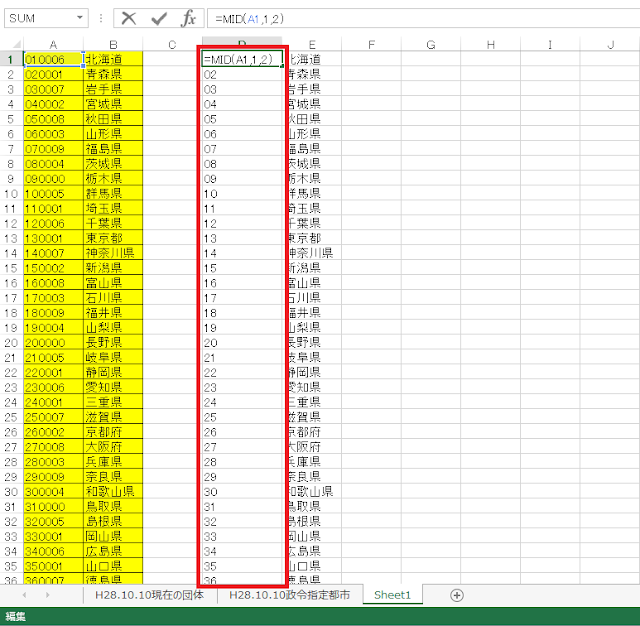Image resolution: width=640 pixels, height=626 pixels.
Task: Click the Enter checkmark icon in formula bar
Action: [x=158, y=19]
